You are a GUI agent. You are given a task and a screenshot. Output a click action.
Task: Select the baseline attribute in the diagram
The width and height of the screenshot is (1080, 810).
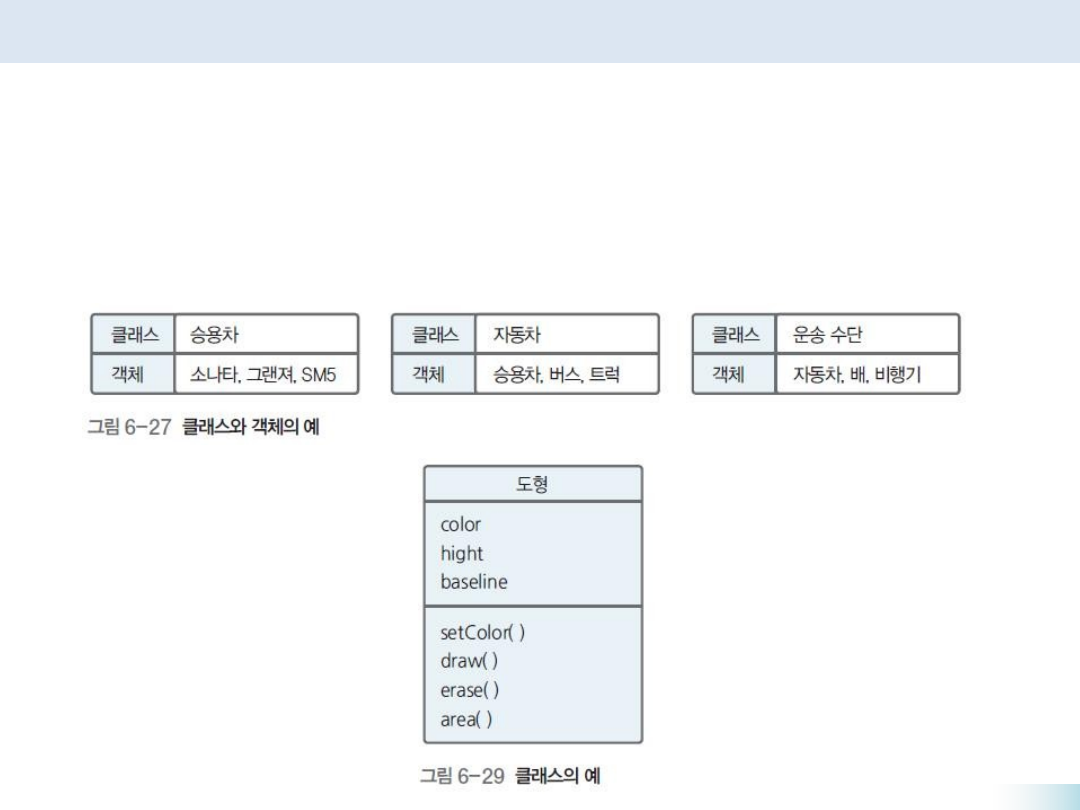point(473,582)
